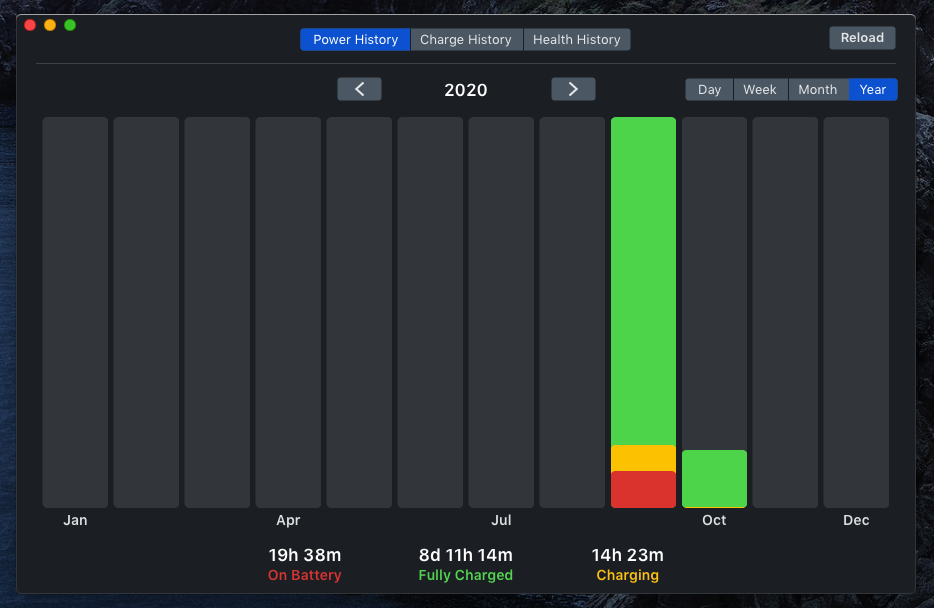This screenshot has width=934, height=608.
Task: Open the Charge History tab
Action: (466, 39)
